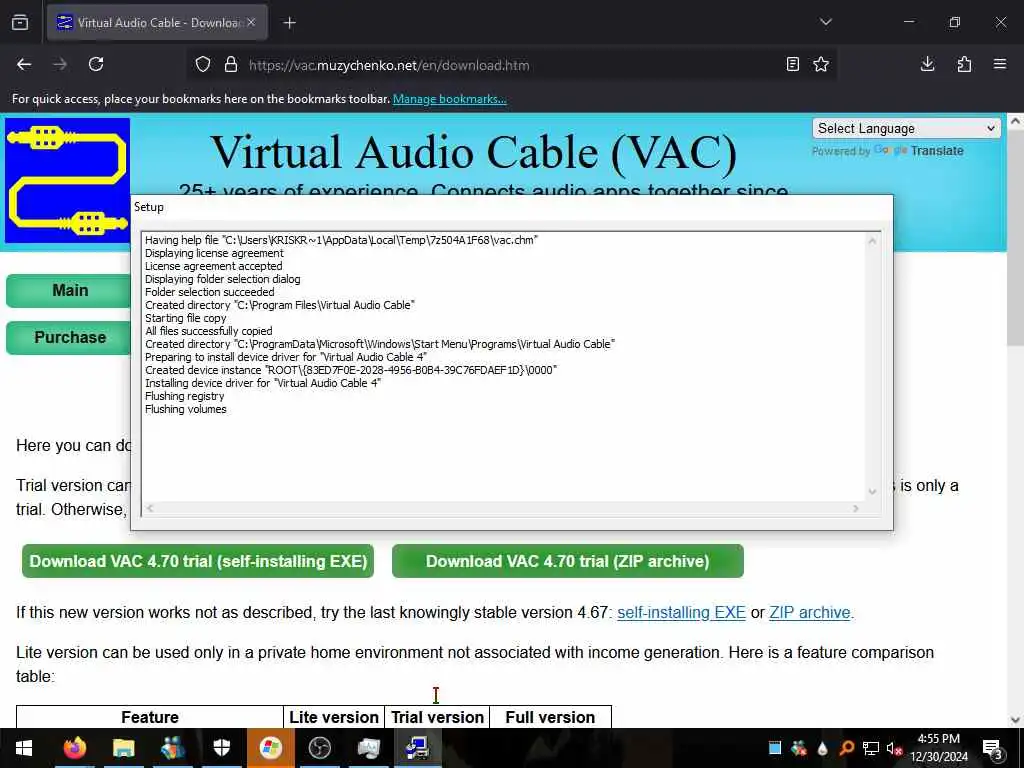The width and height of the screenshot is (1024, 768).
Task: Reload the current page
Action: click(x=96, y=64)
